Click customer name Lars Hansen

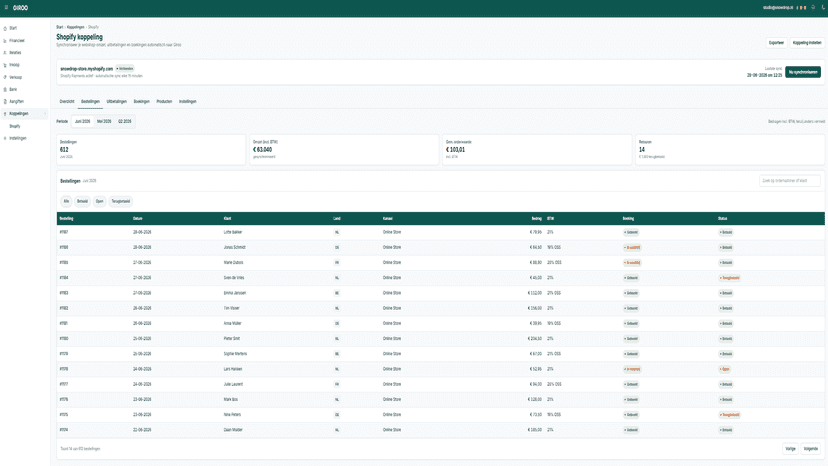pyautogui.click(x=233, y=369)
